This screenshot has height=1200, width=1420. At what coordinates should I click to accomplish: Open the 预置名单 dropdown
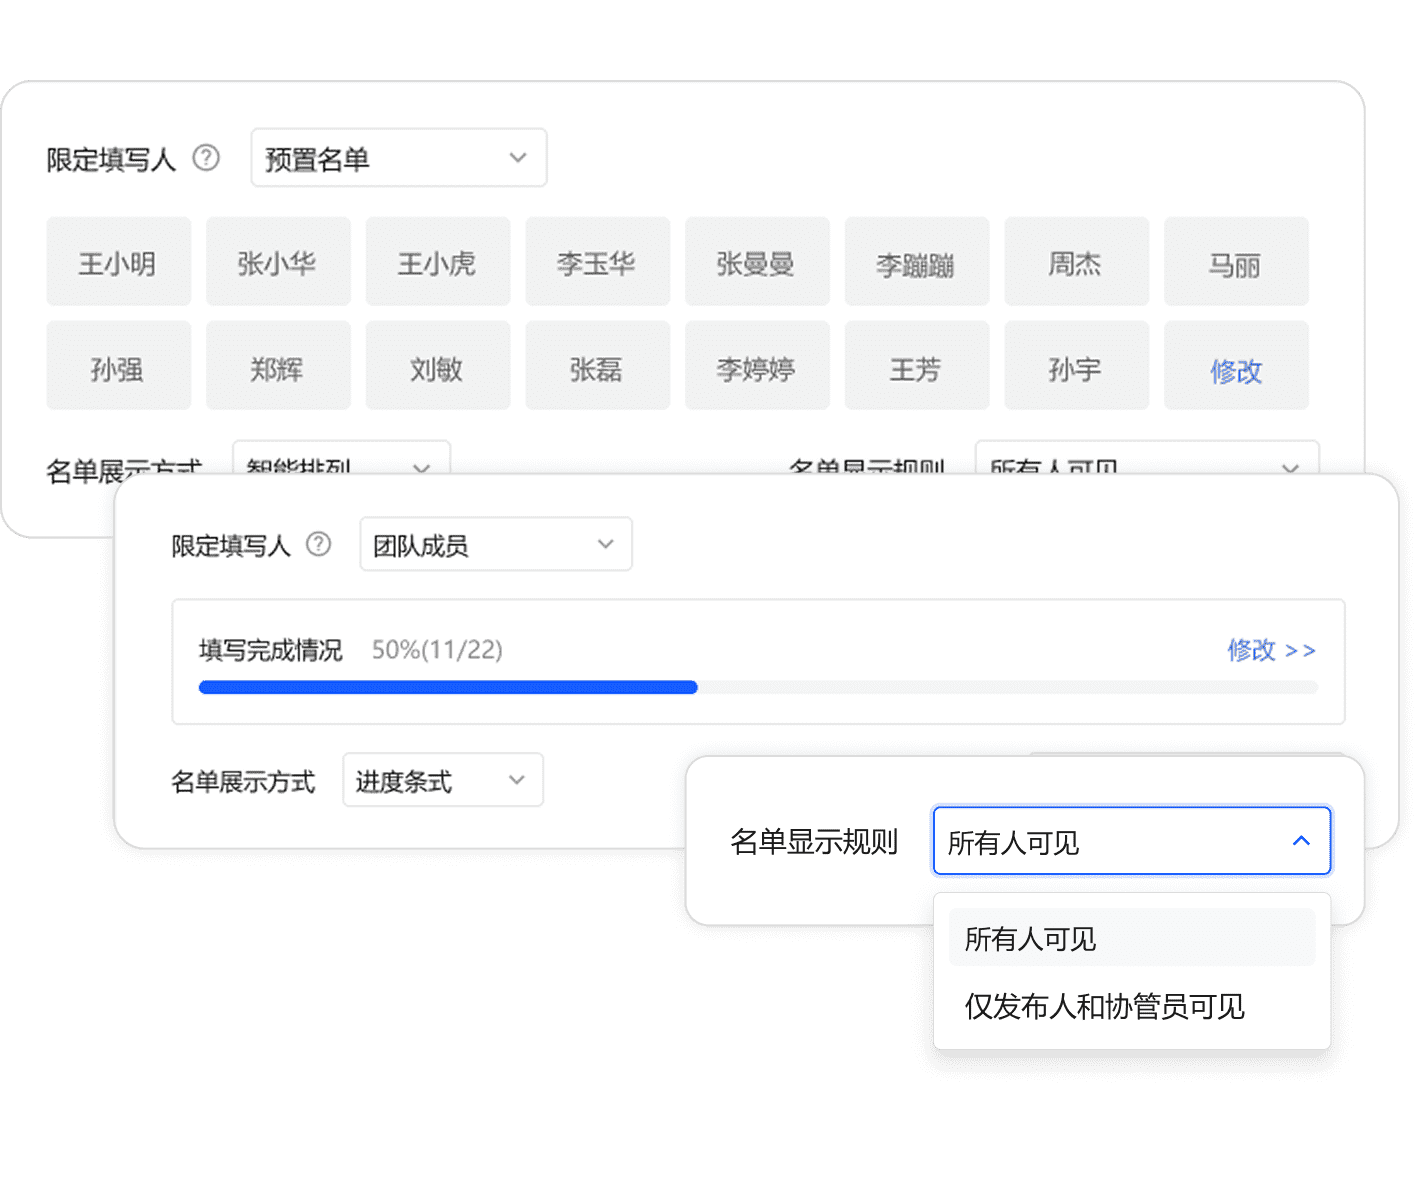(398, 158)
